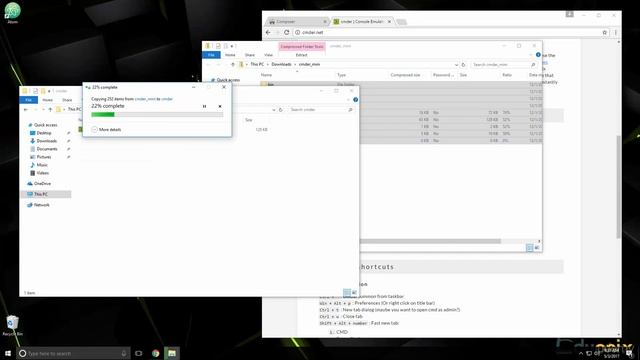
Task: Sort by Ratio column in cmder_mini window
Action: click(507, 75)
